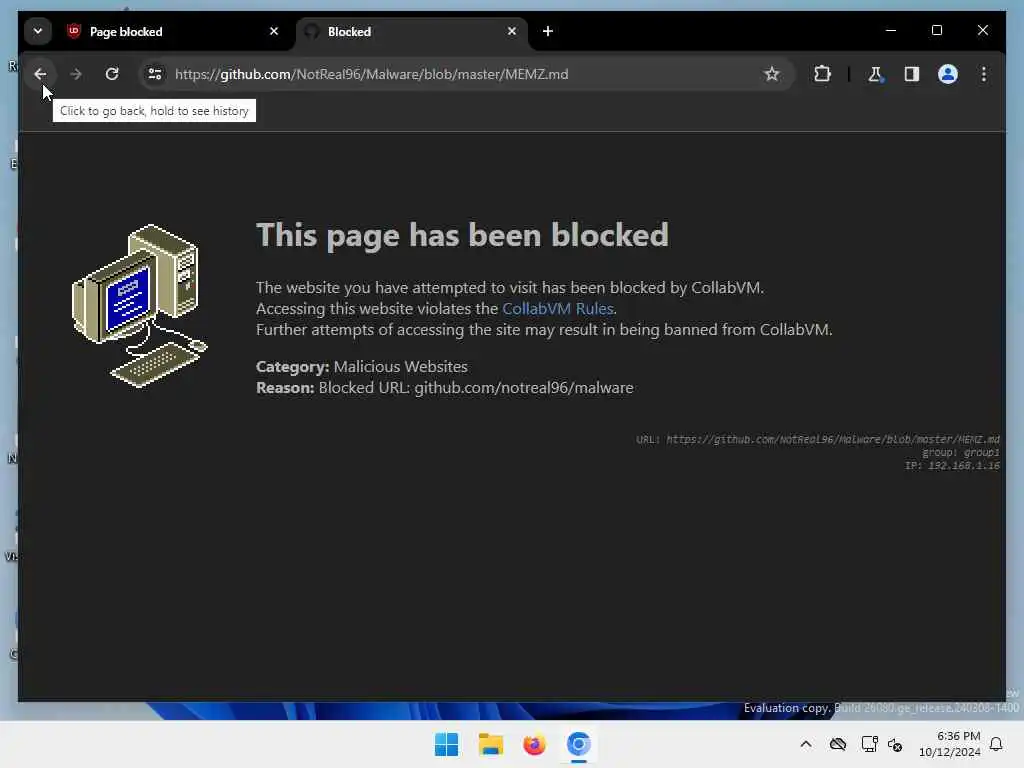The width and height of the screenshot is (1024, 768).
Task: Click the muted volume tray icon
Action: [895, 744]
